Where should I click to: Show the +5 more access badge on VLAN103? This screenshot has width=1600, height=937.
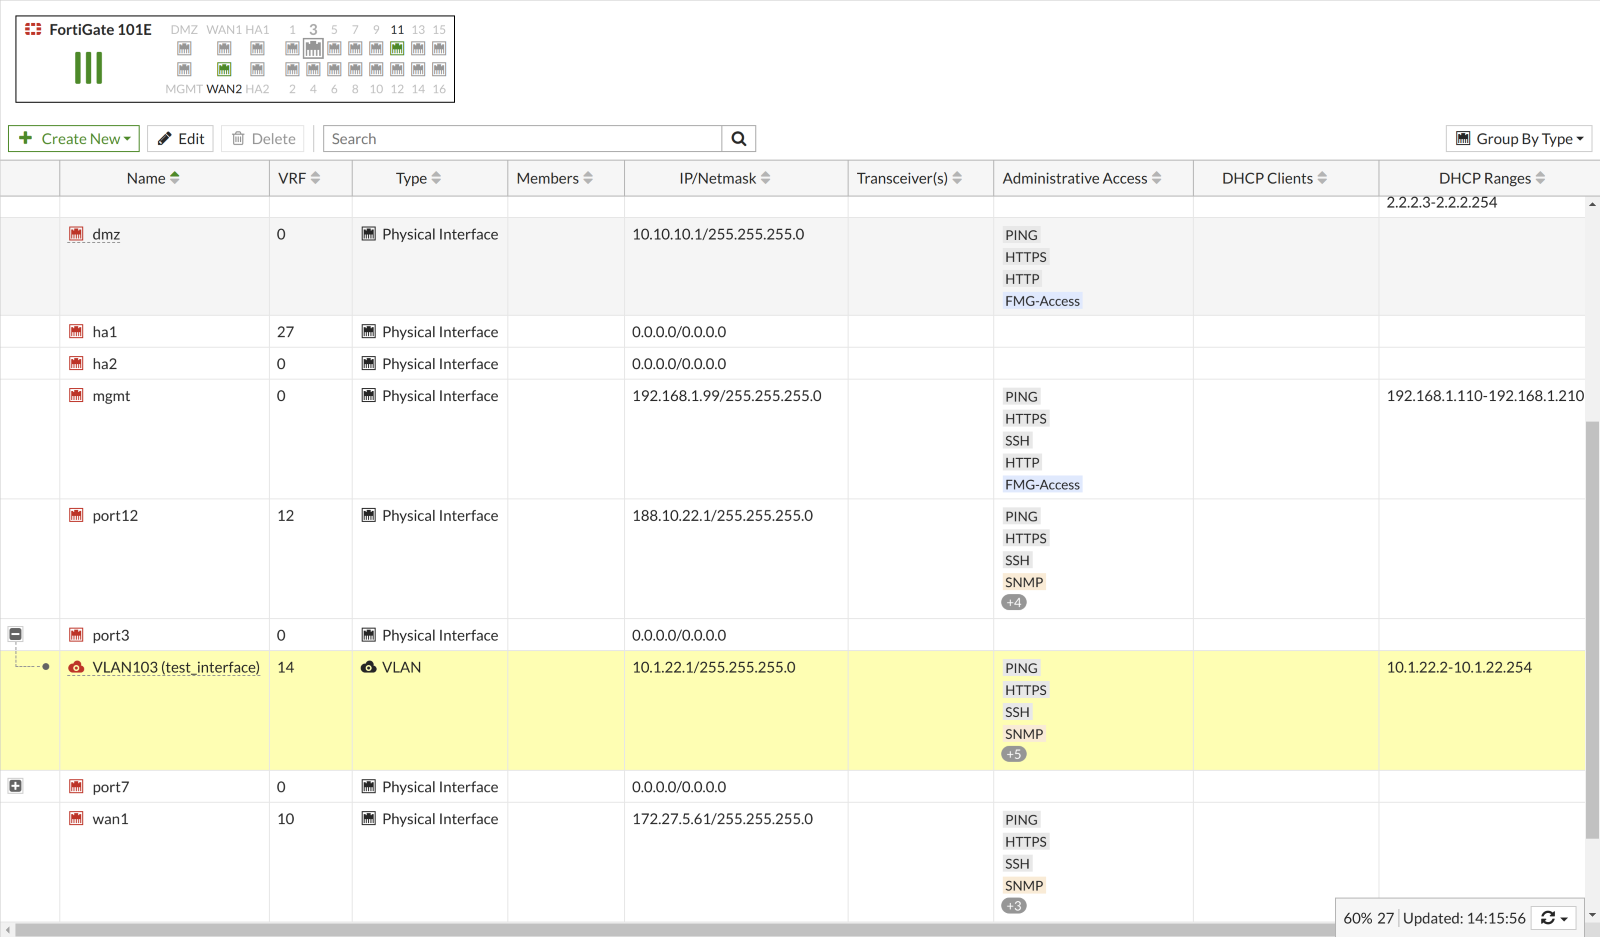pyautogui.click(x=1014, y=754)
